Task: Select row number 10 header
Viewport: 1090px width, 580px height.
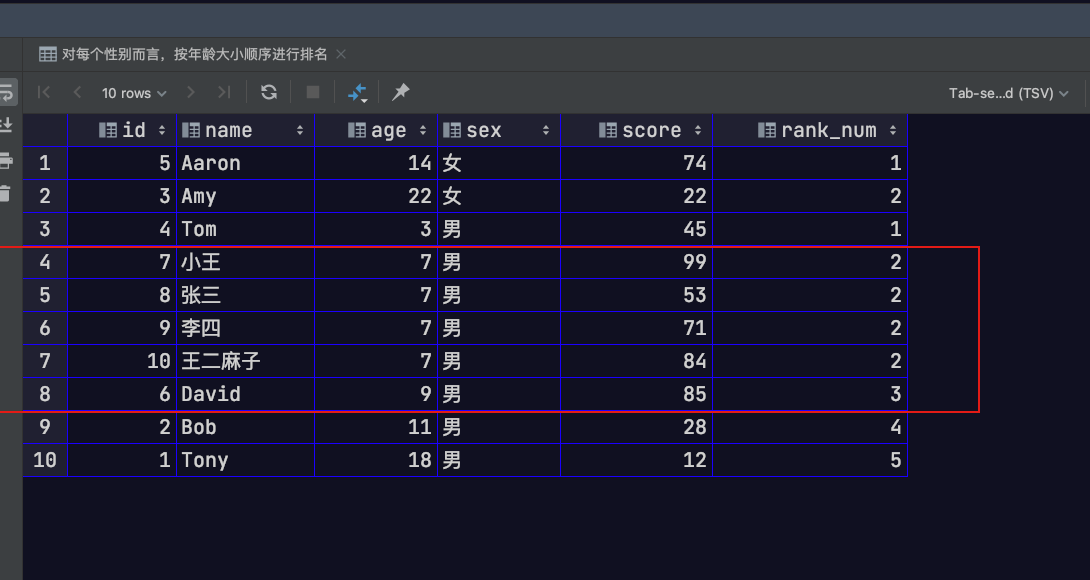Action: (45, 460)
